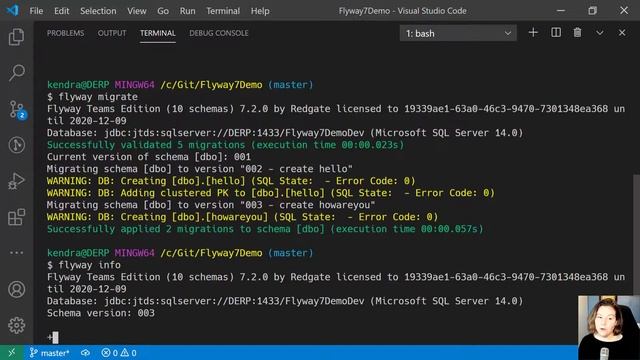Open the View menu
The image size is (640, 360).
pos(137,11)
